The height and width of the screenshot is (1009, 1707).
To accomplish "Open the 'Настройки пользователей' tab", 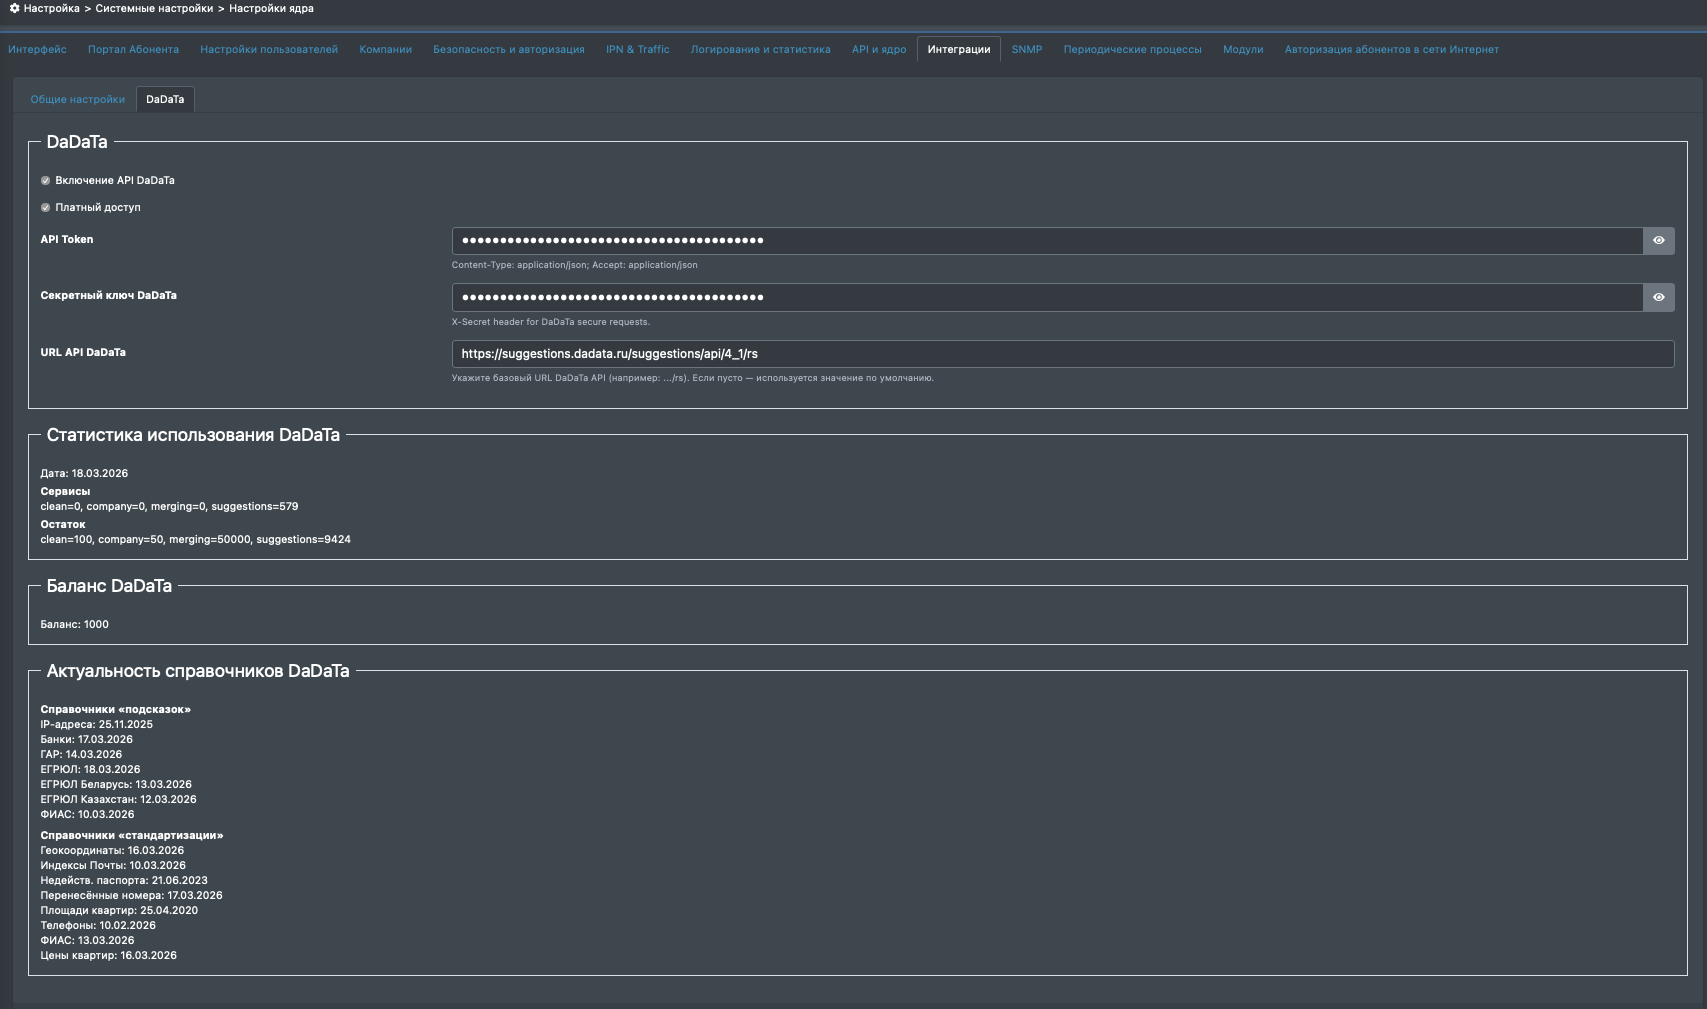I will [x=269, y=49].
